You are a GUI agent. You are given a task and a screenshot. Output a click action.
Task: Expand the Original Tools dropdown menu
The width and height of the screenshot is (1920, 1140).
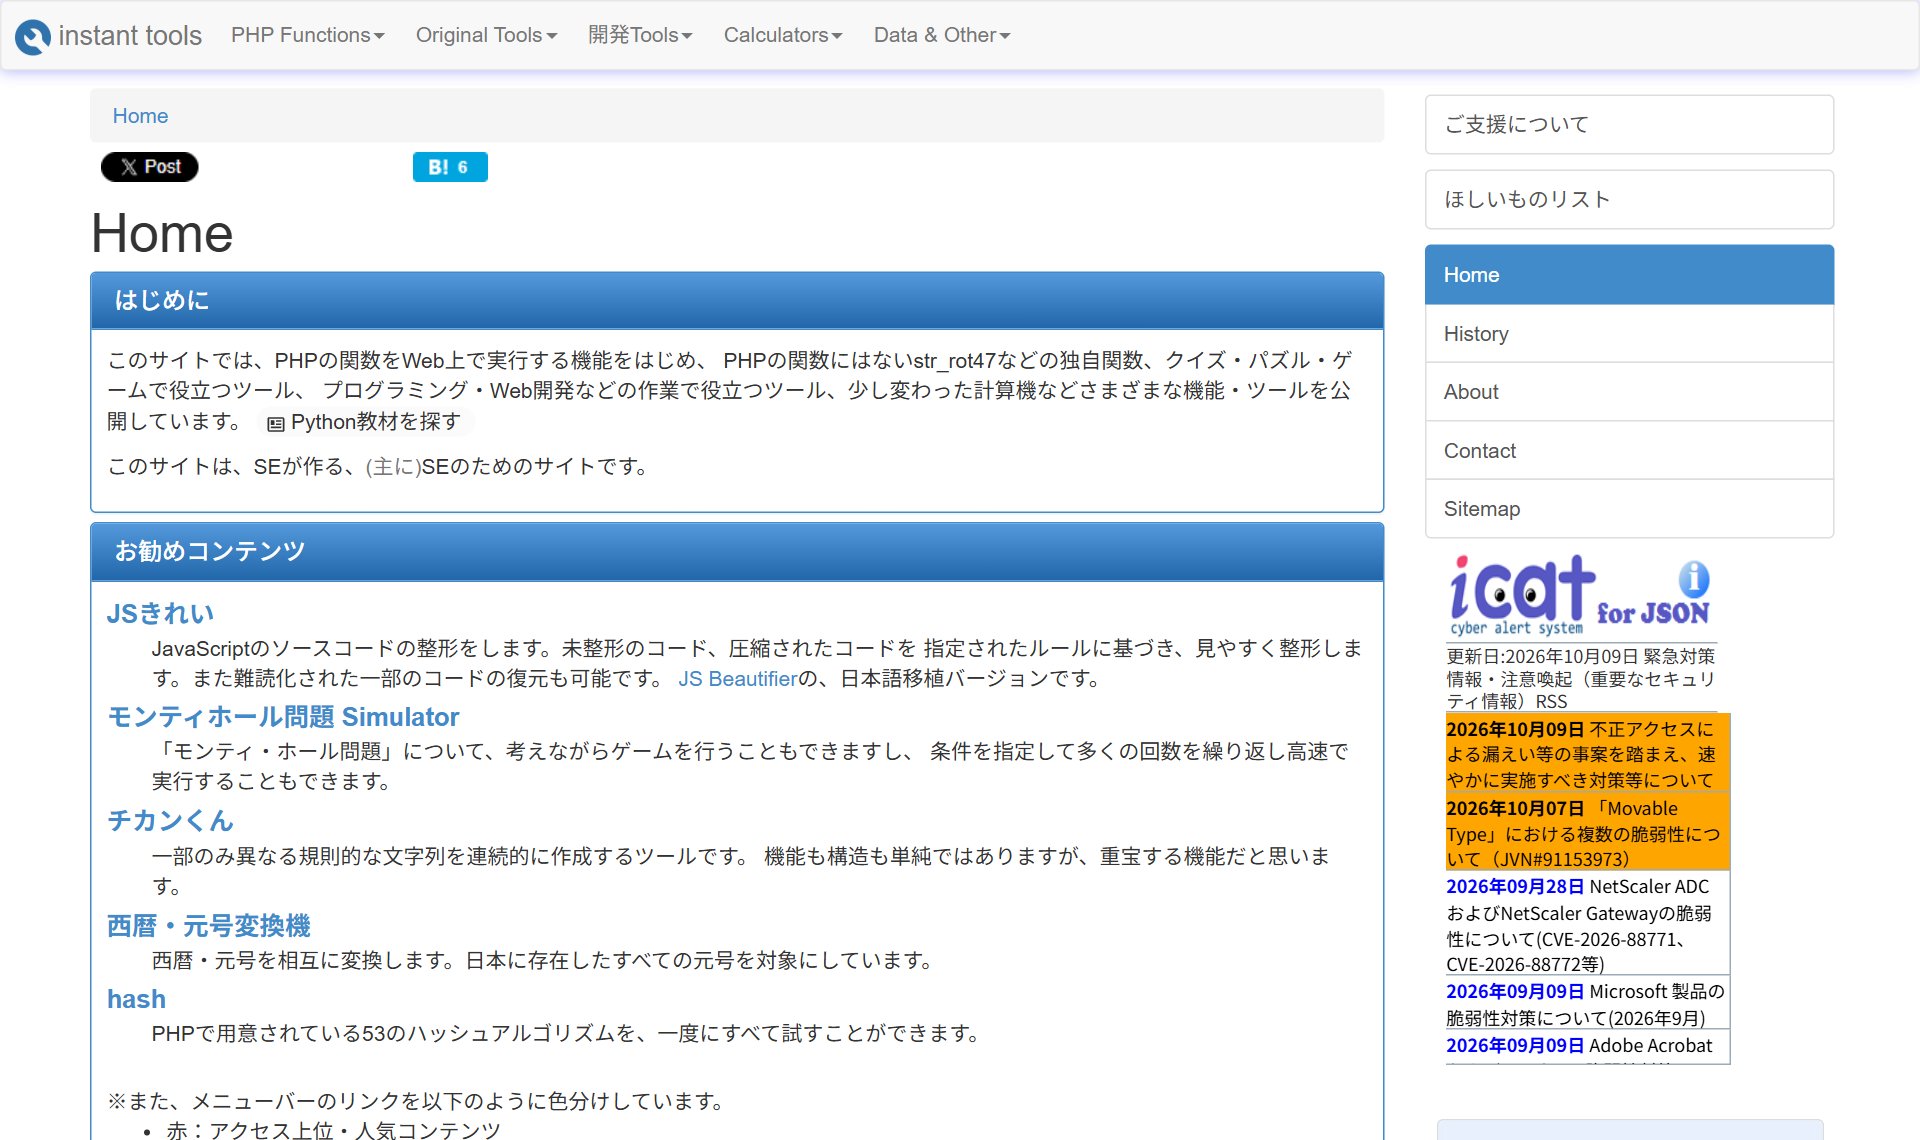coord(486,35)
